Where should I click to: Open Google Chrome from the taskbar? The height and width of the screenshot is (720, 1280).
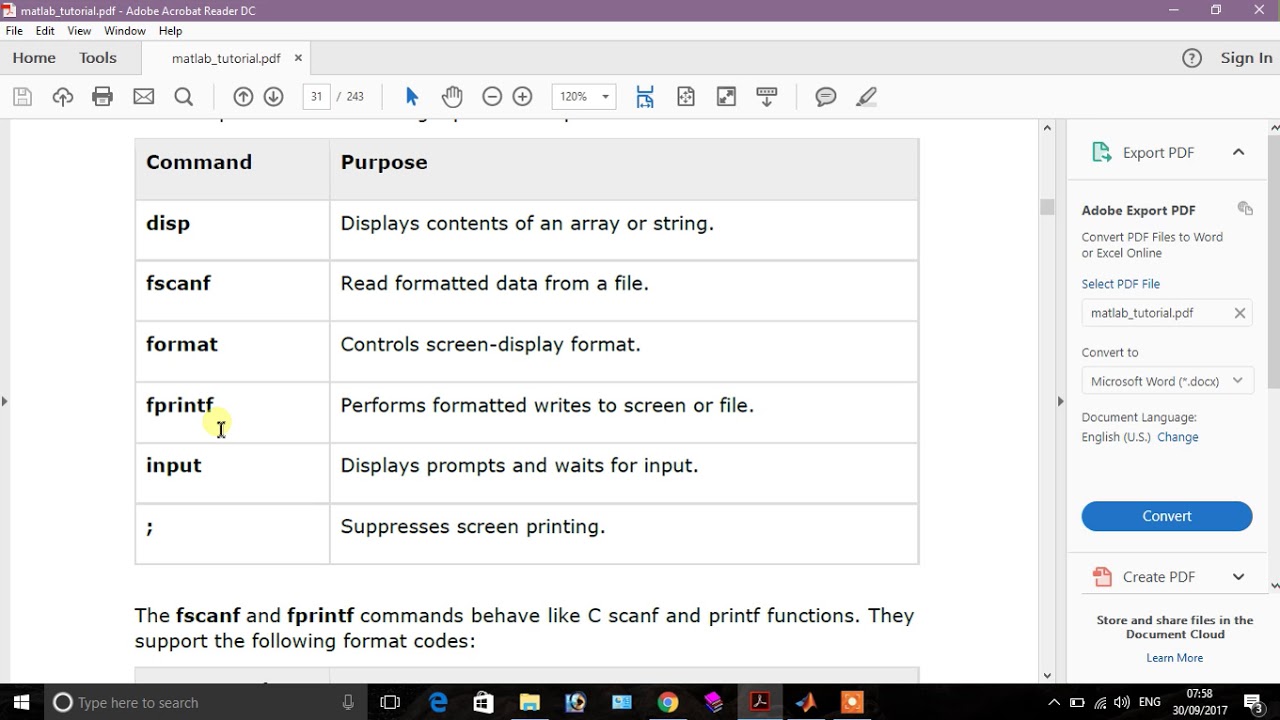click(668, 702)
